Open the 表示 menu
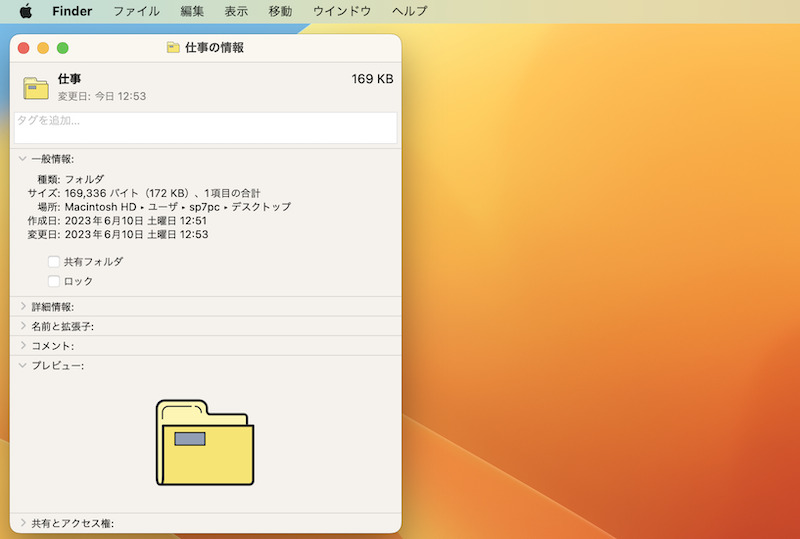This screenshot has height=539, width=800. point(236,11)
